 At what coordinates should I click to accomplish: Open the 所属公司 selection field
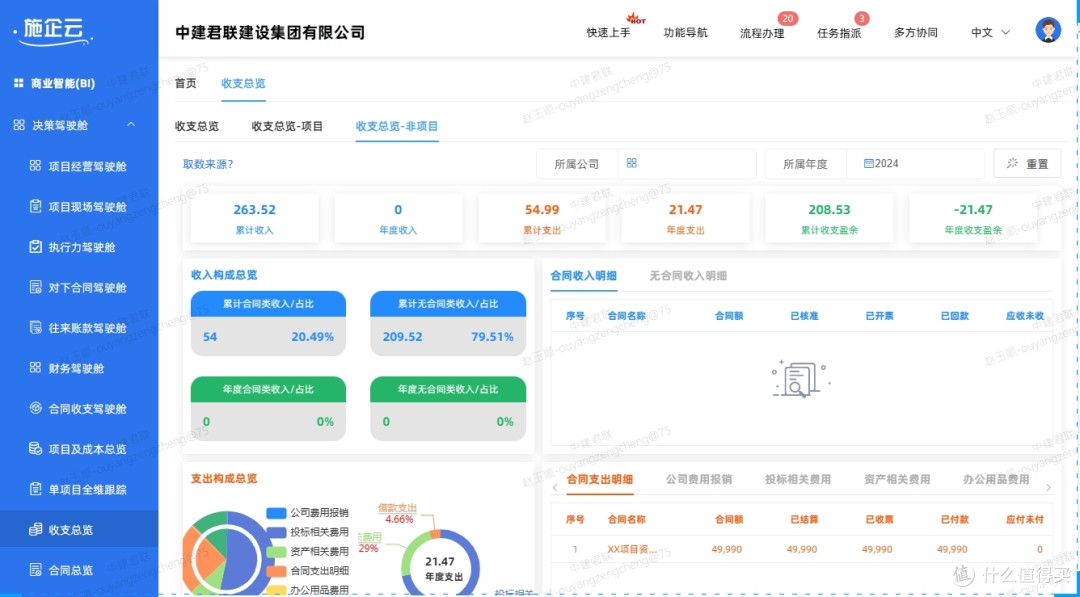[x=687, y=164]
